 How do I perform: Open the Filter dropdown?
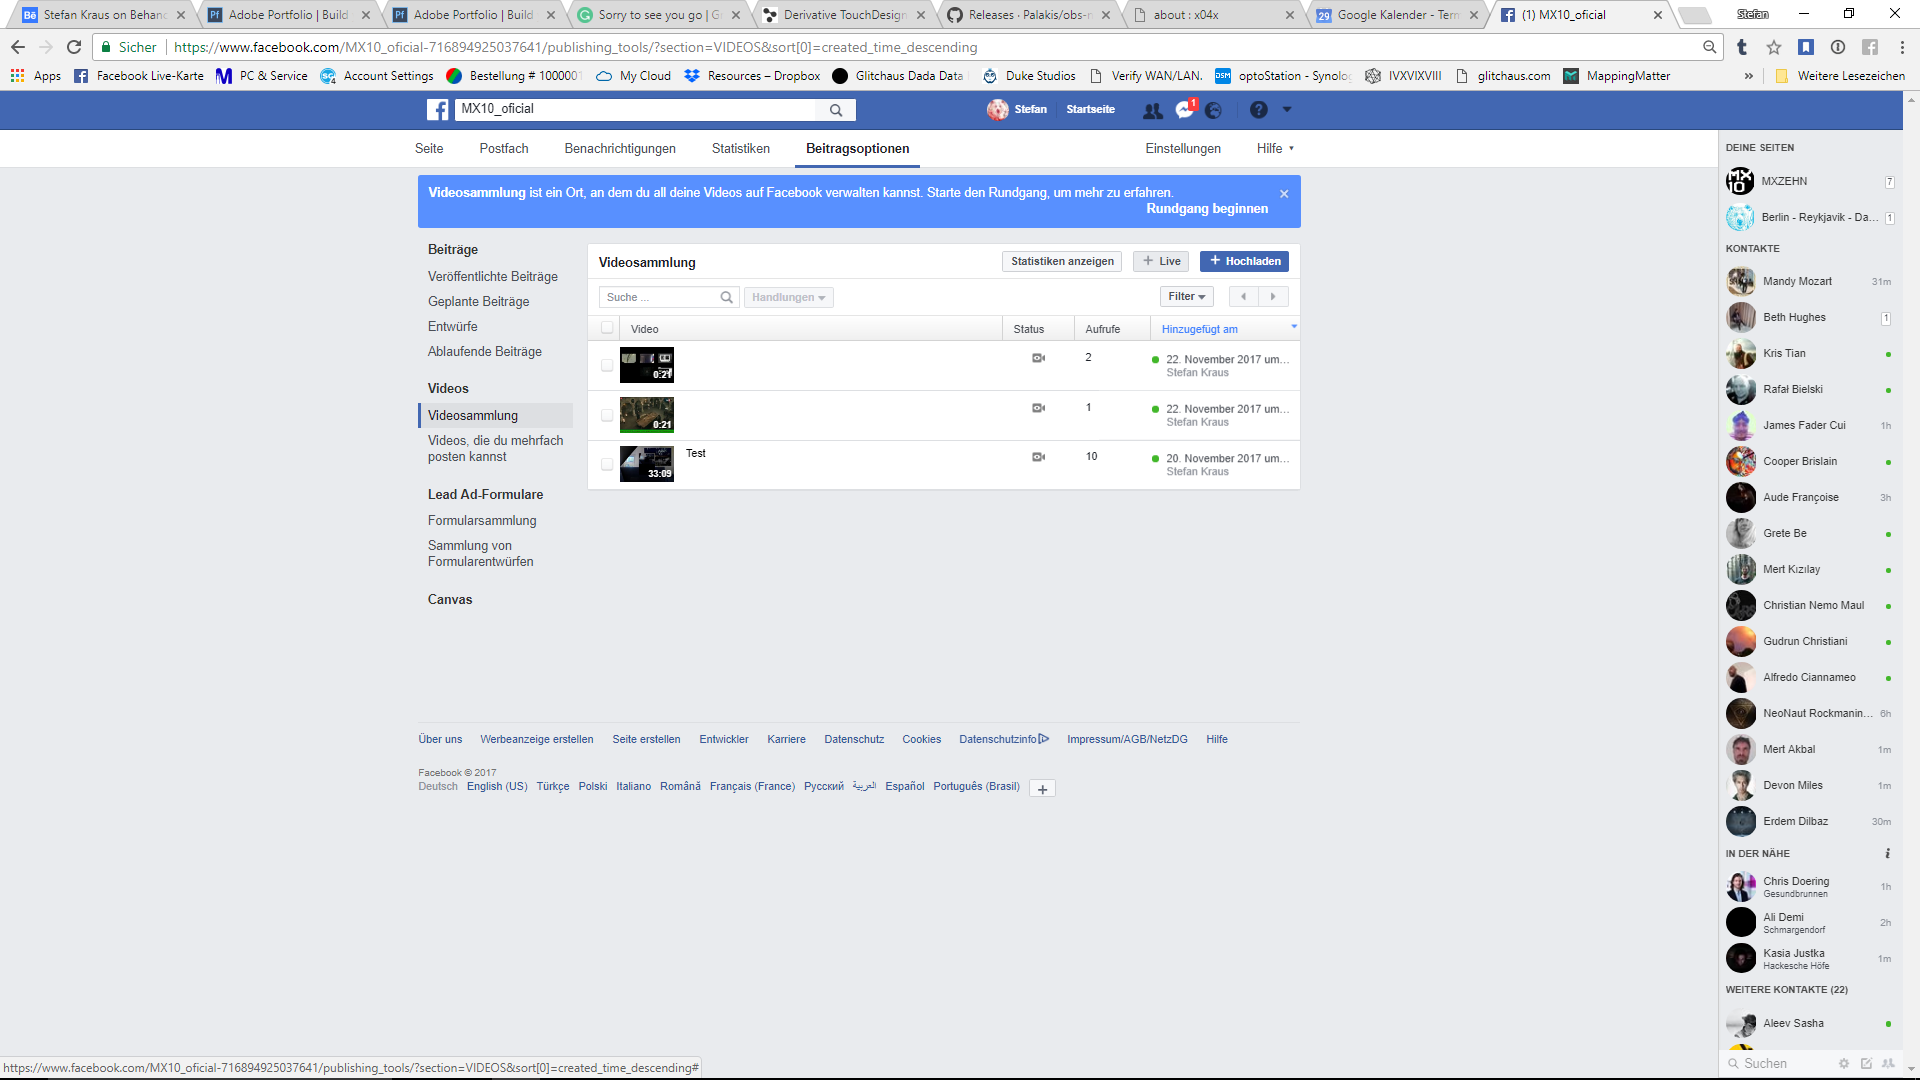pyautogui.click(x=1187, y=297)
